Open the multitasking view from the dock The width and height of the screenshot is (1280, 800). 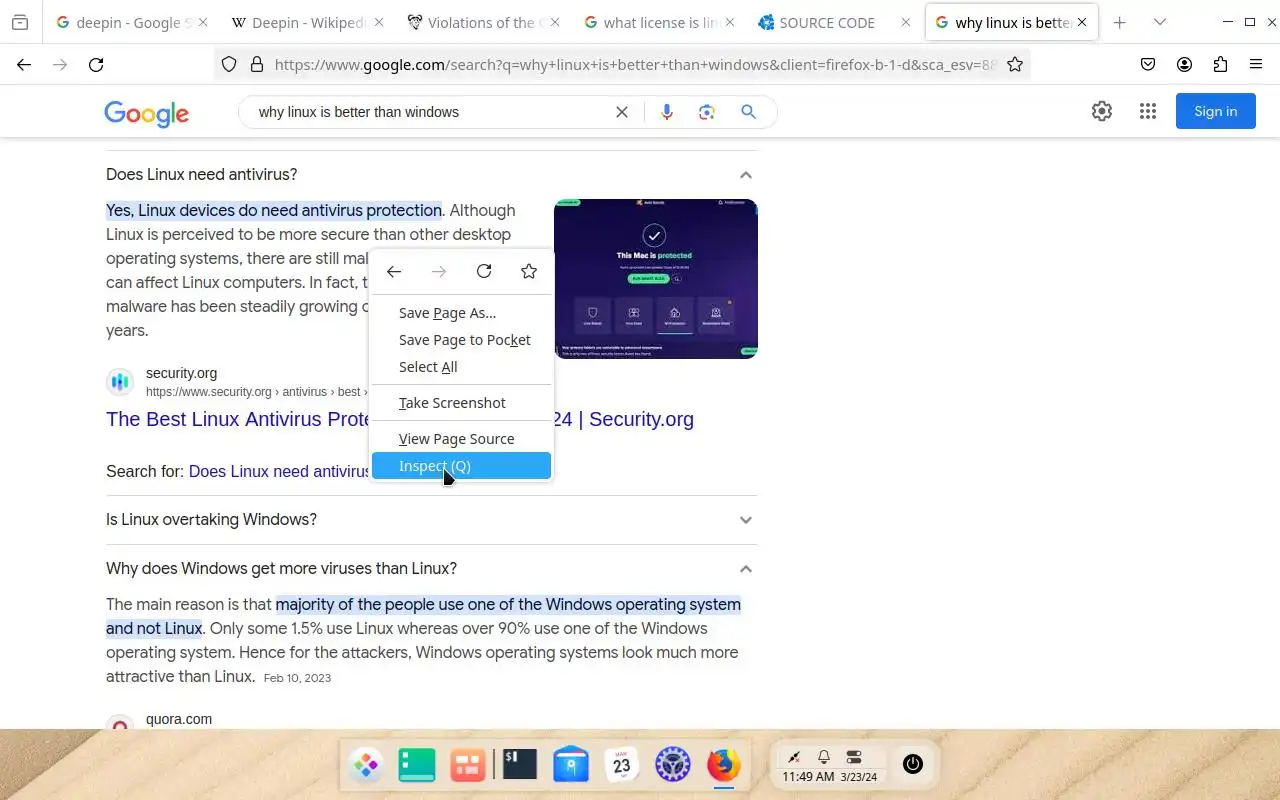tap(468, 765)
